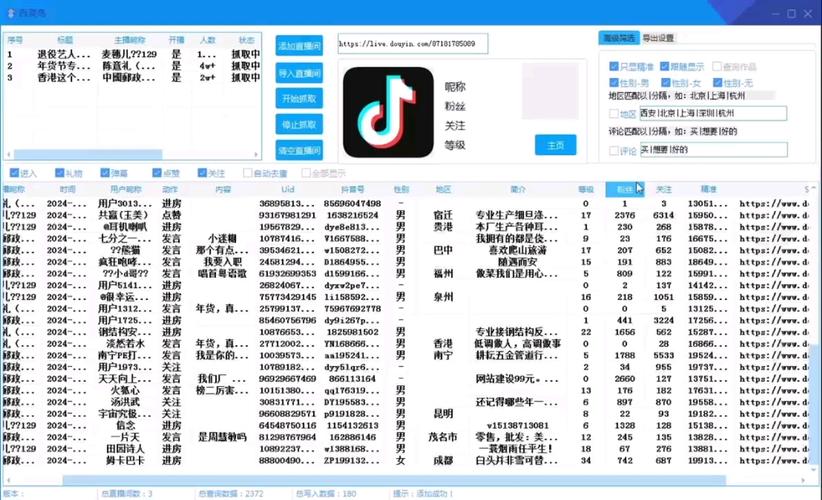
Task: Toggle the 点赞 checkbox
Action: click(157, 173)
